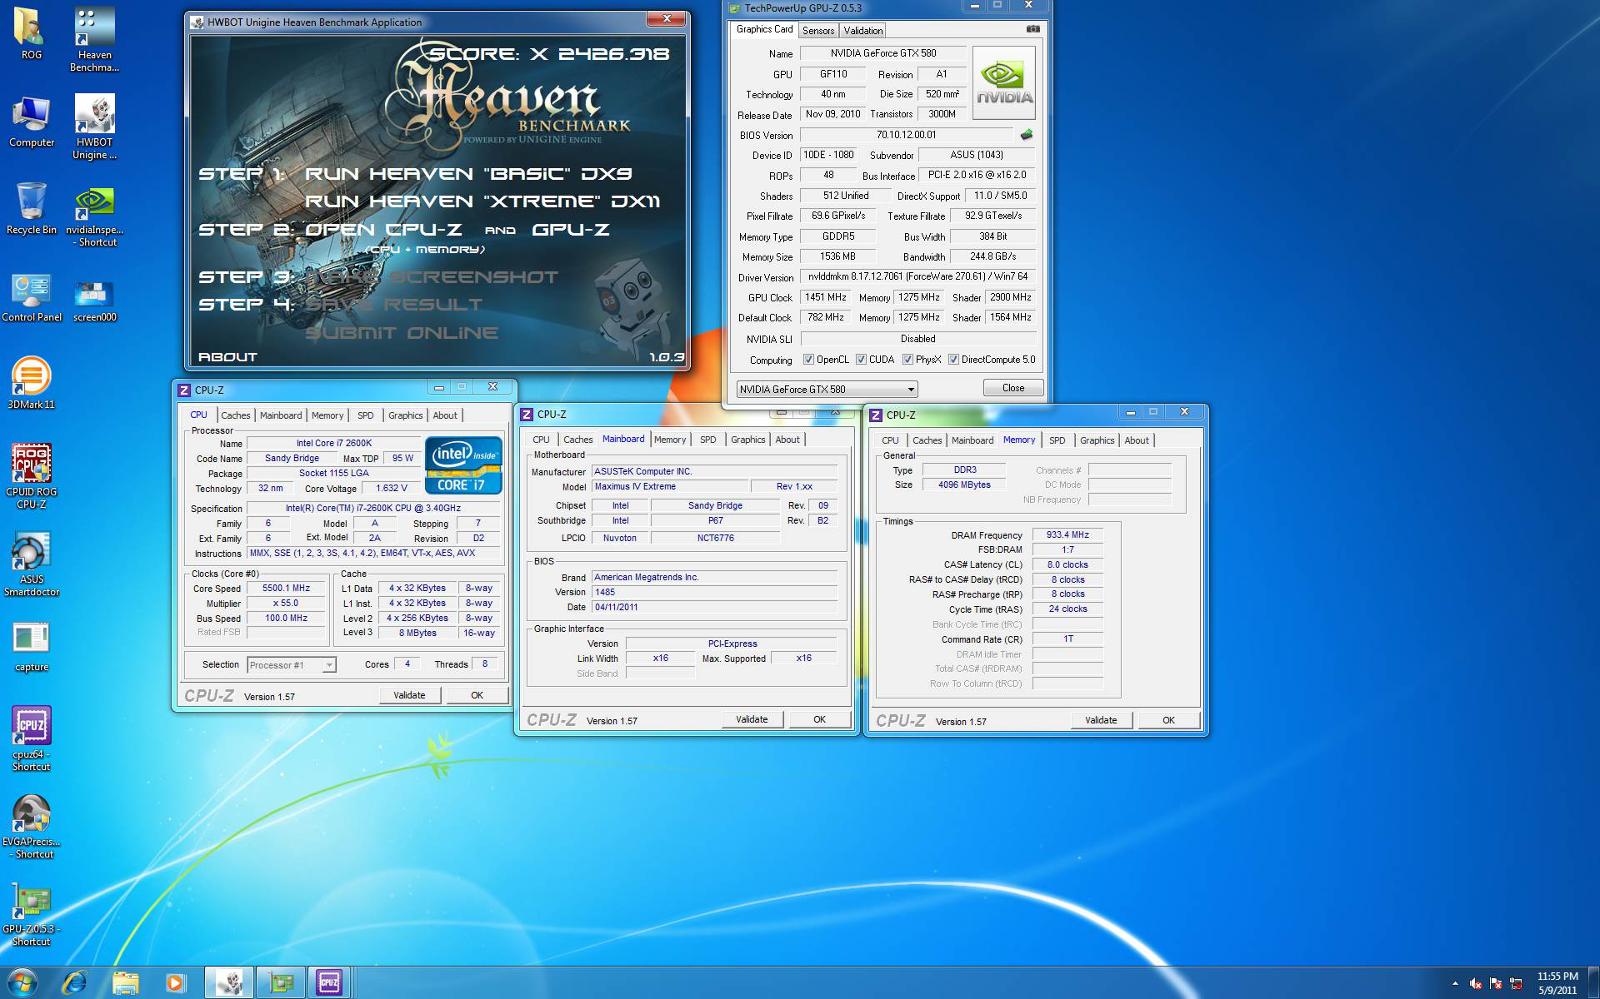Screen dimensions: 1600x999
Task: Click Run Heaven "Basic" DX9 step
Action: pyautogui.click(x=468, y=174)
